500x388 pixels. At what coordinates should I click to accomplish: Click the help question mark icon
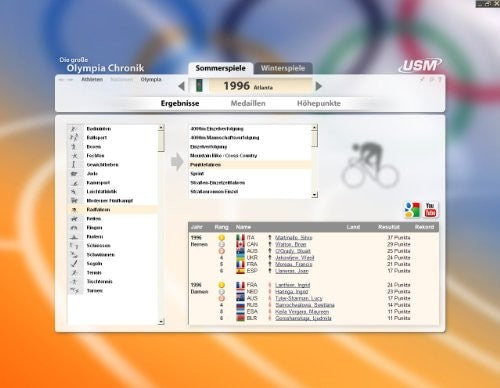click(x=440, y=80)
